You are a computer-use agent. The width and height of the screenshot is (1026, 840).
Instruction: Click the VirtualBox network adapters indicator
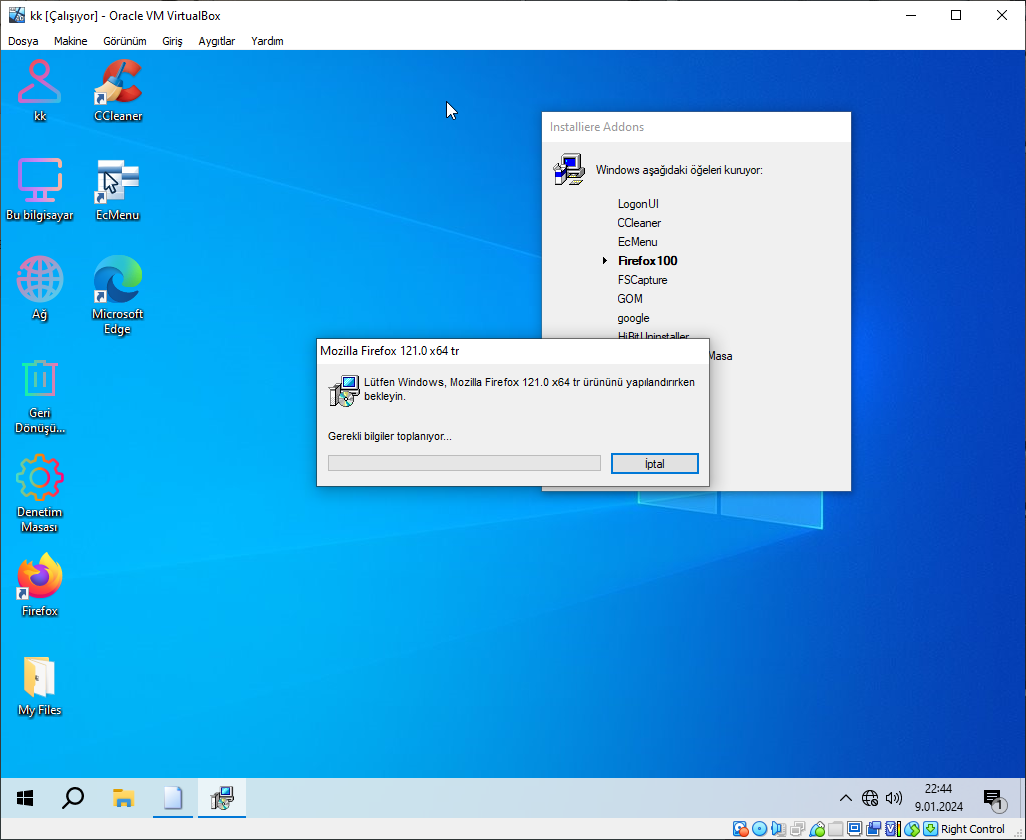[x=798, y=829]
